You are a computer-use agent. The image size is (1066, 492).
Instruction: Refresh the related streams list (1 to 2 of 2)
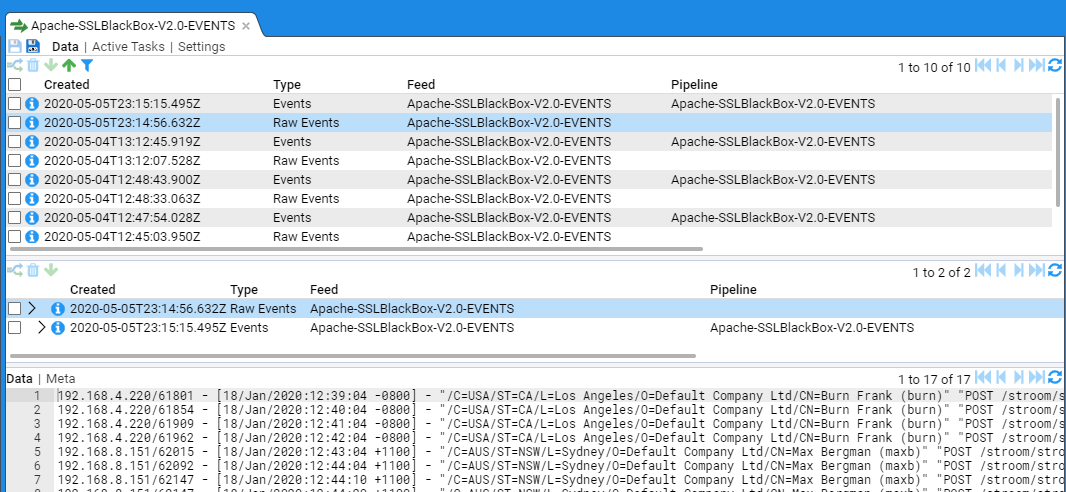(x=1055, y=271)
